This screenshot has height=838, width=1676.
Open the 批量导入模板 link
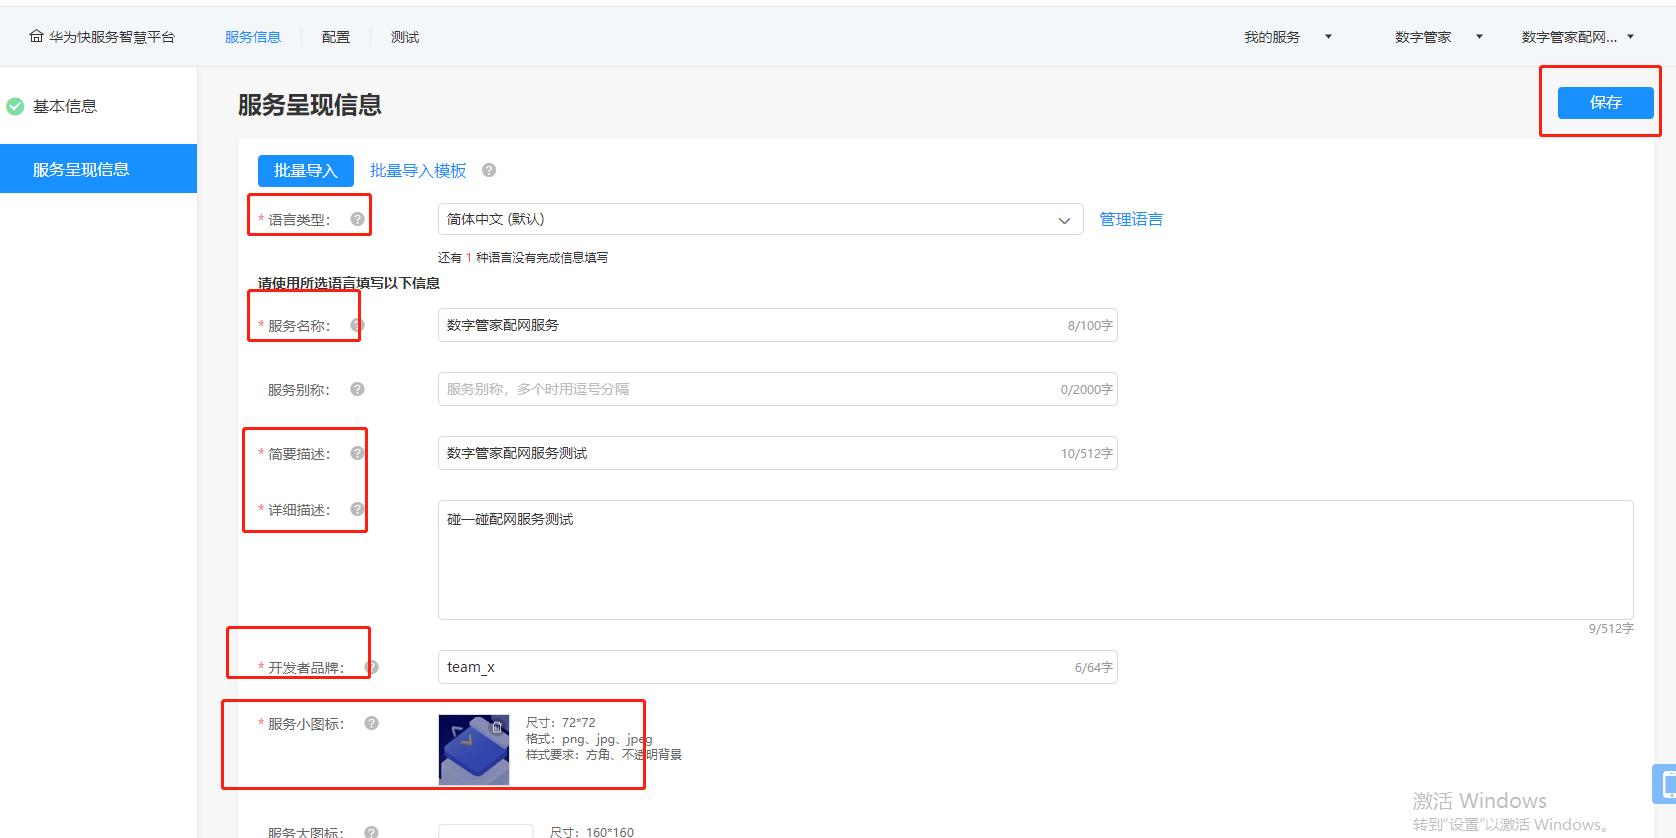pos(418,170)
